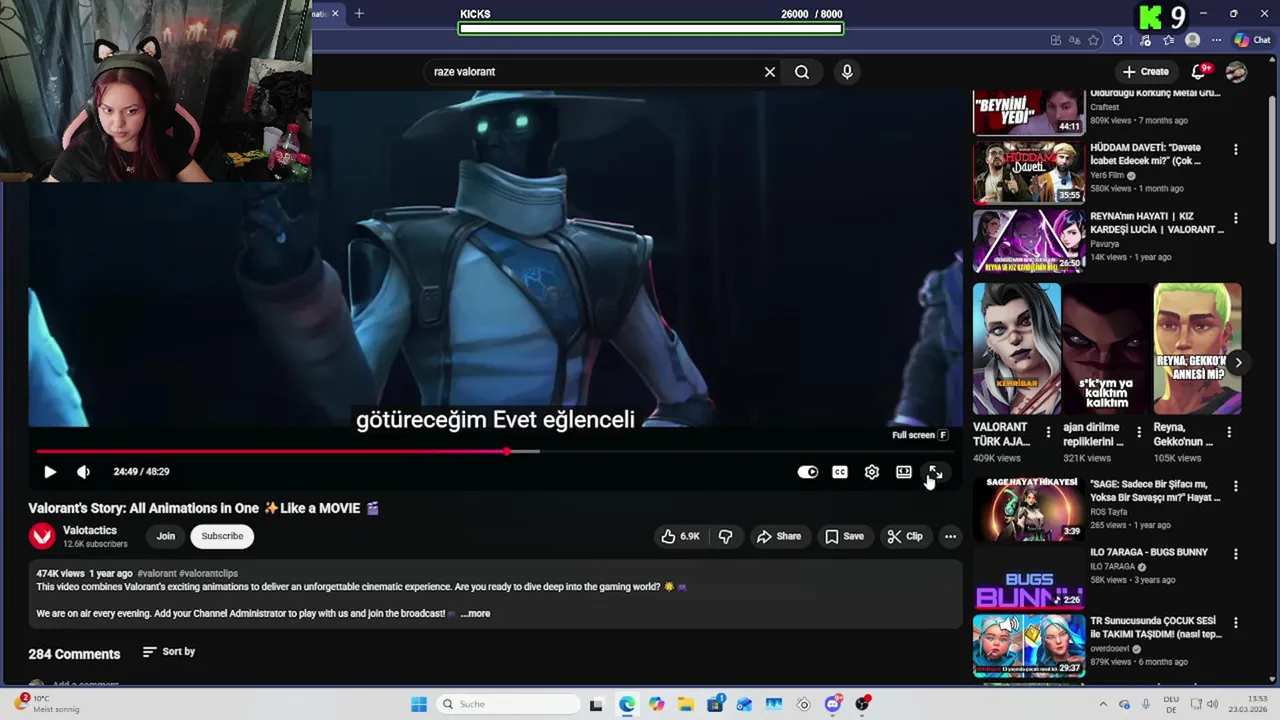The width and height of the screenshot is (1280, 720).
Task: Open more actions menu beside Clip
Action: click(x=951, y=536)
